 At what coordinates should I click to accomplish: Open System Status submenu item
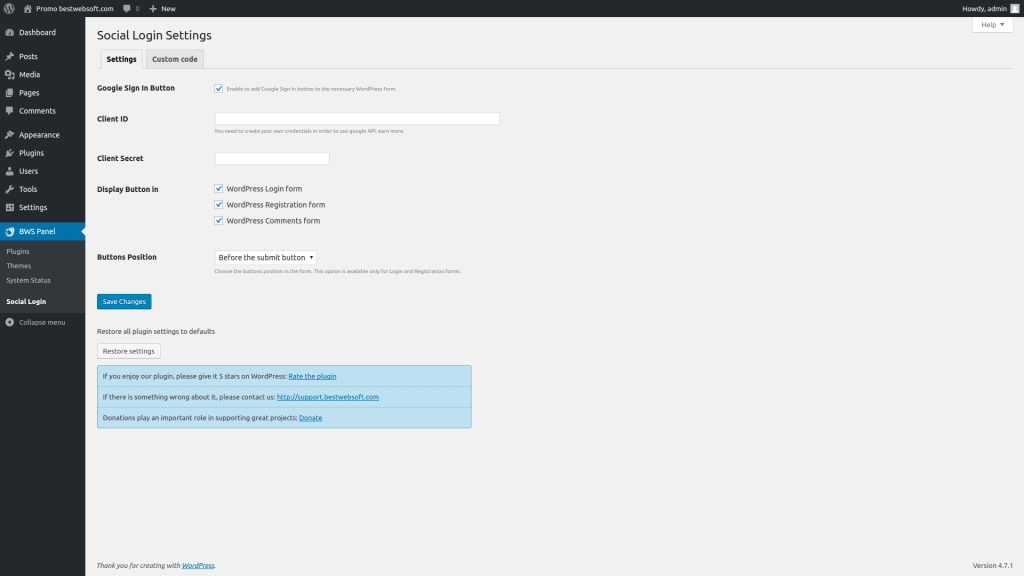pos(28,280)
